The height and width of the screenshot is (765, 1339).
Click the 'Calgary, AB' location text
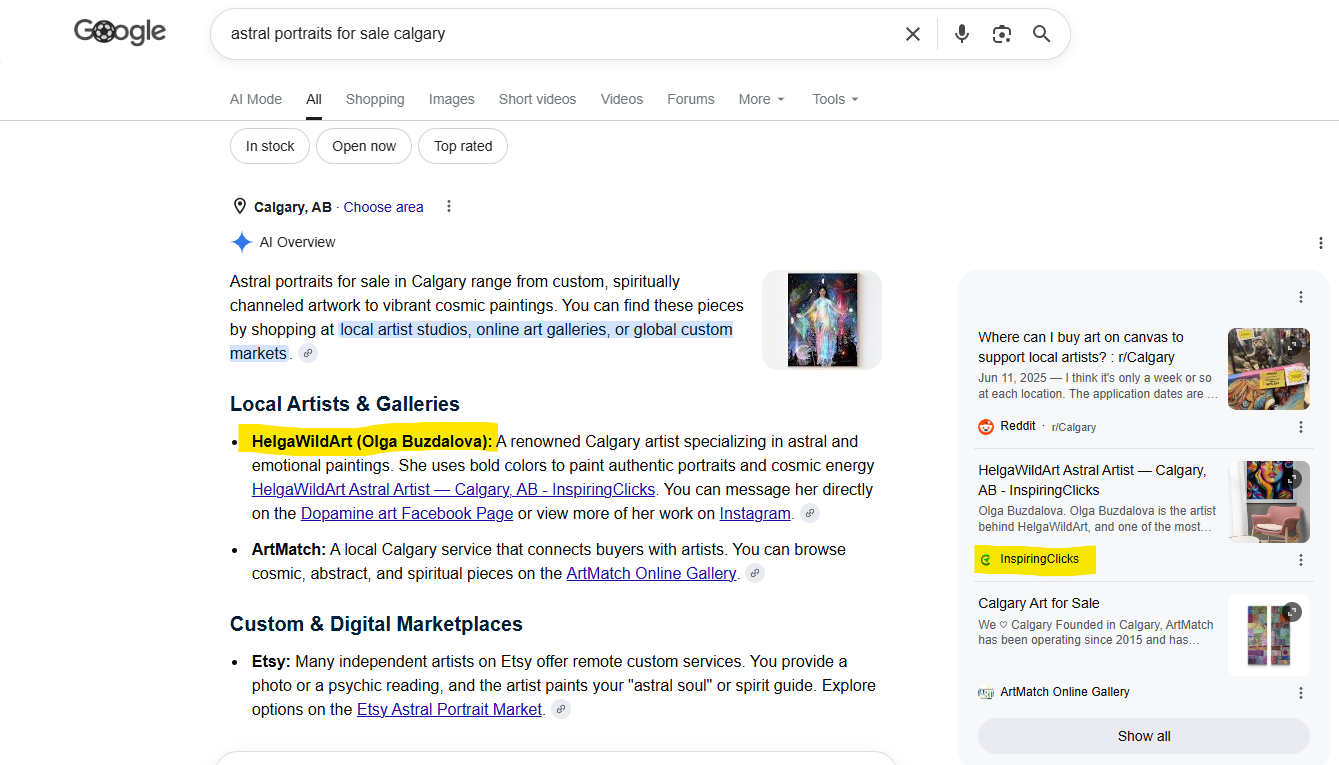click(293, 207)
